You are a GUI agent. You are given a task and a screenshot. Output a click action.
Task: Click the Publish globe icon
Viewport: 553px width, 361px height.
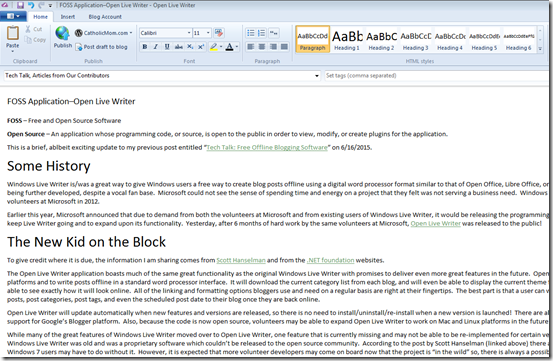[x=62, y=33]
